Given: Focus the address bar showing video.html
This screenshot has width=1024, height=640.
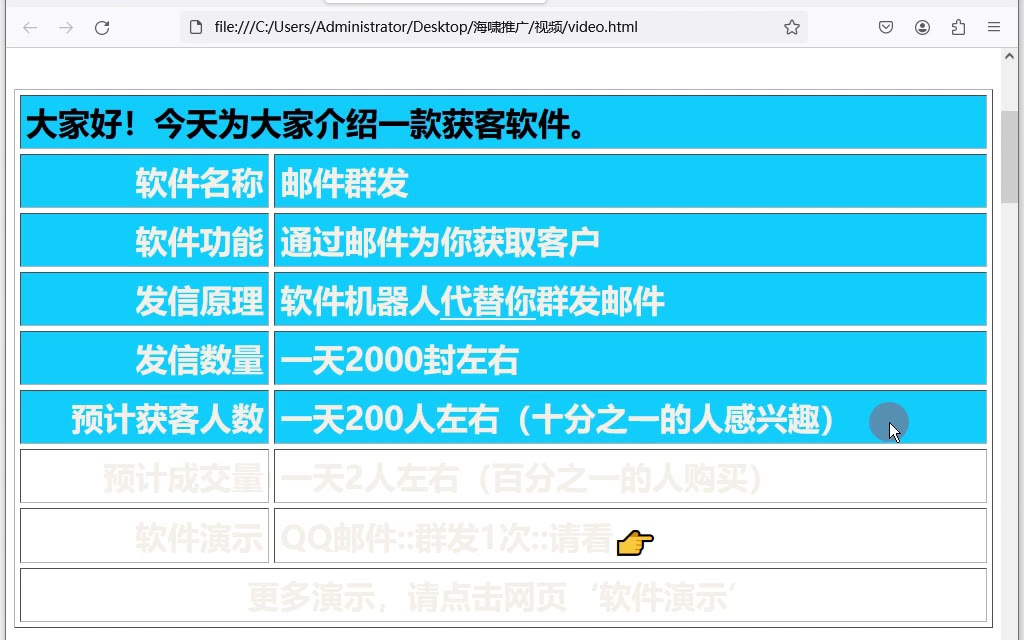Looking at the screenshot, I should (480, 27).
